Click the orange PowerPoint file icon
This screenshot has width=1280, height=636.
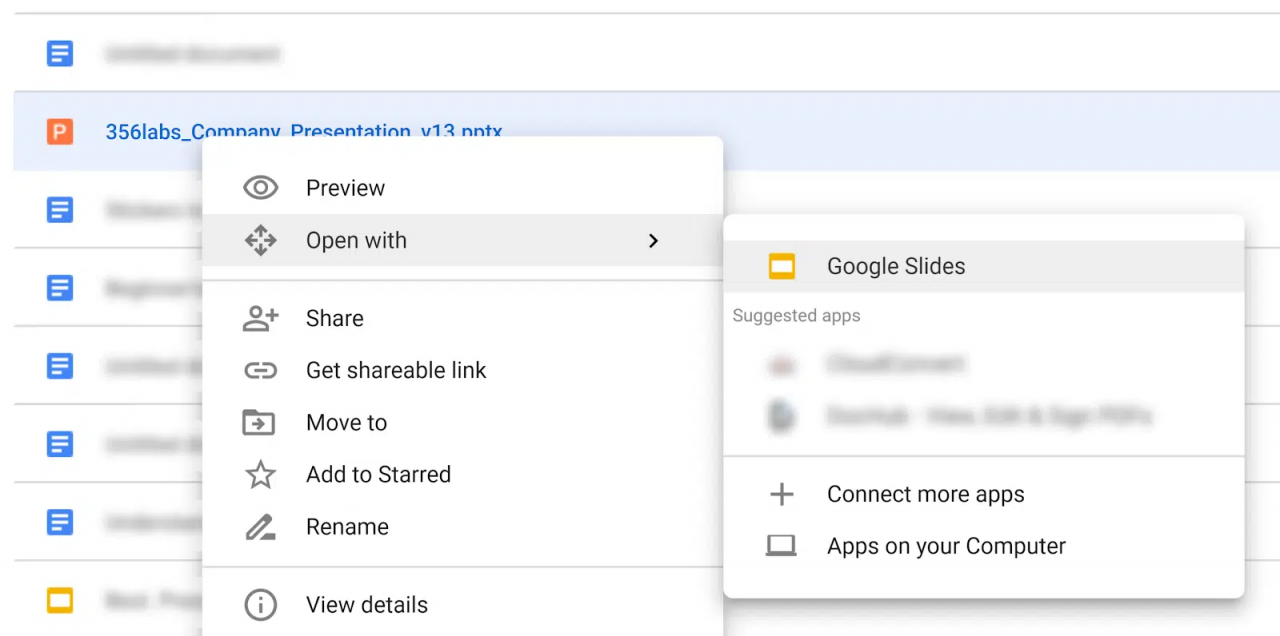pyautogui.click(x=59, y=131)
